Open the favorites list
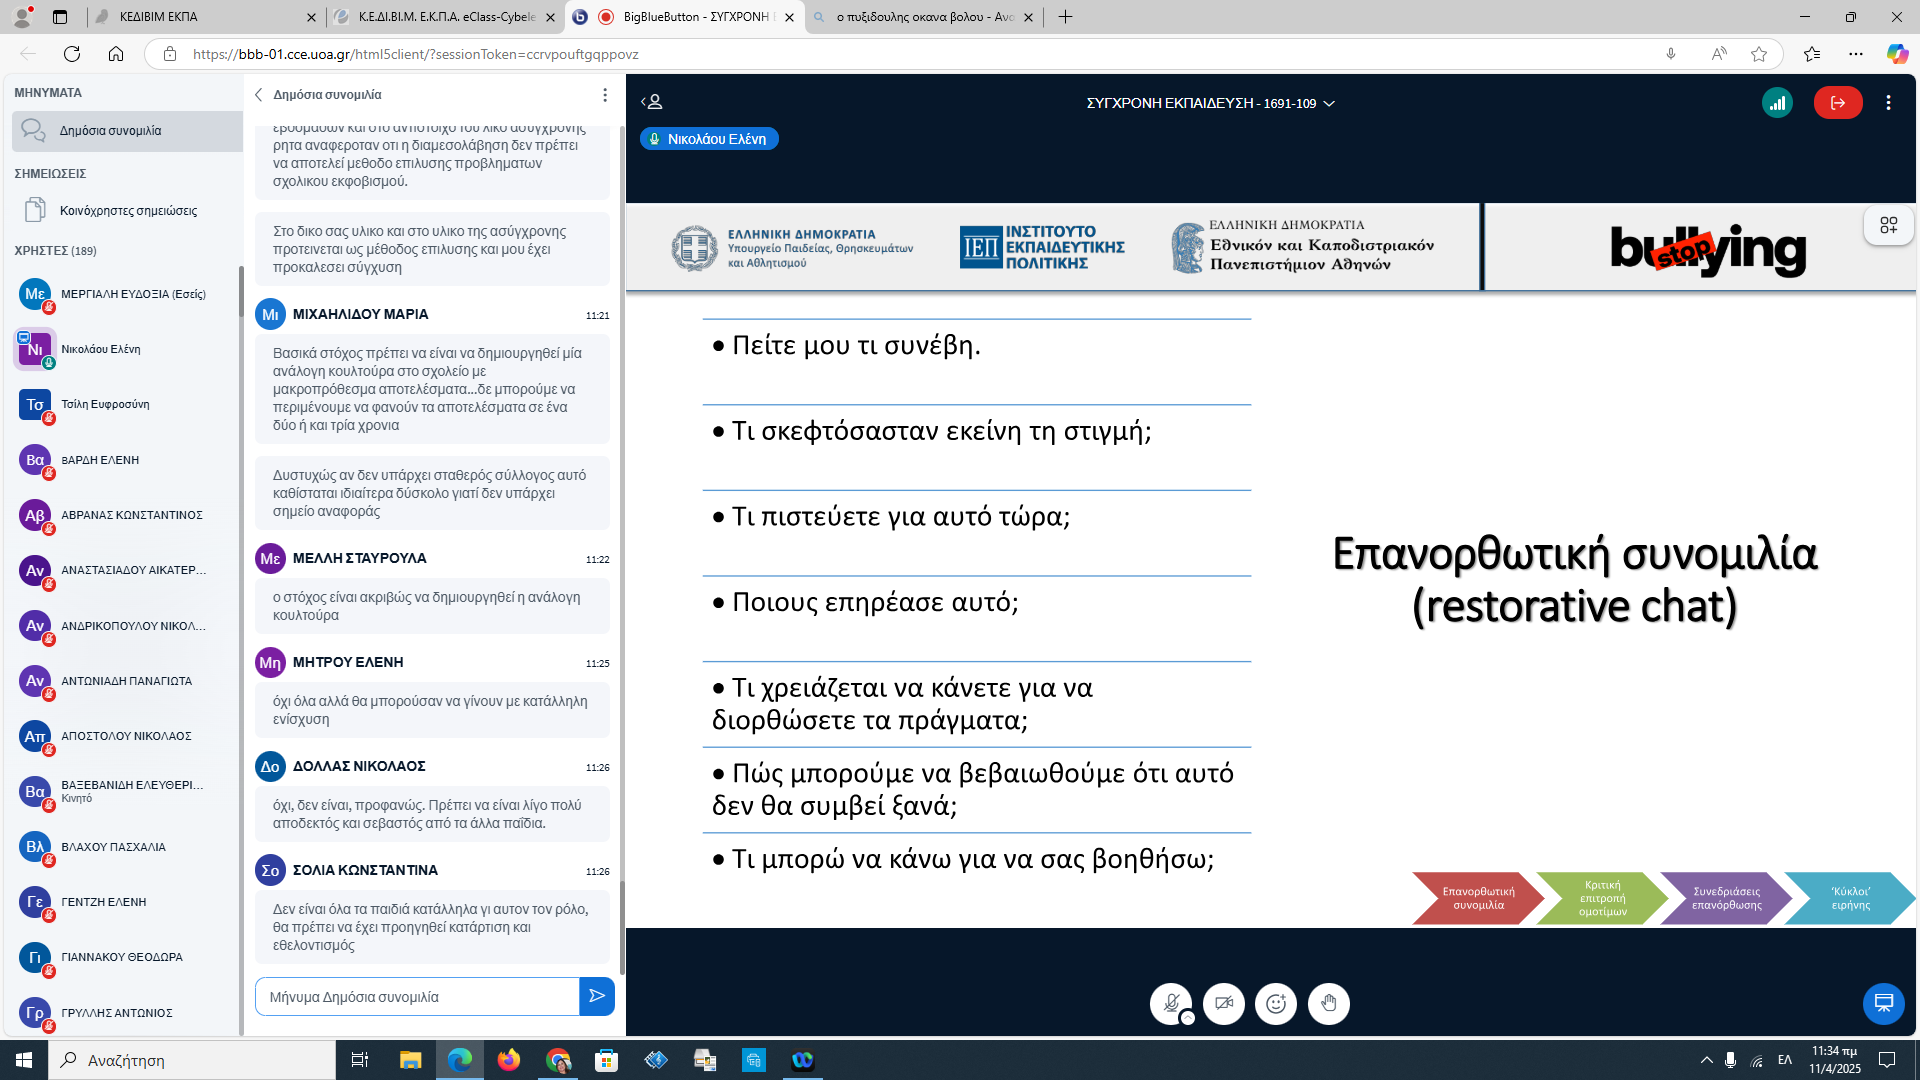This screenshot has height=1080, width=1920. coord(1812,54)
